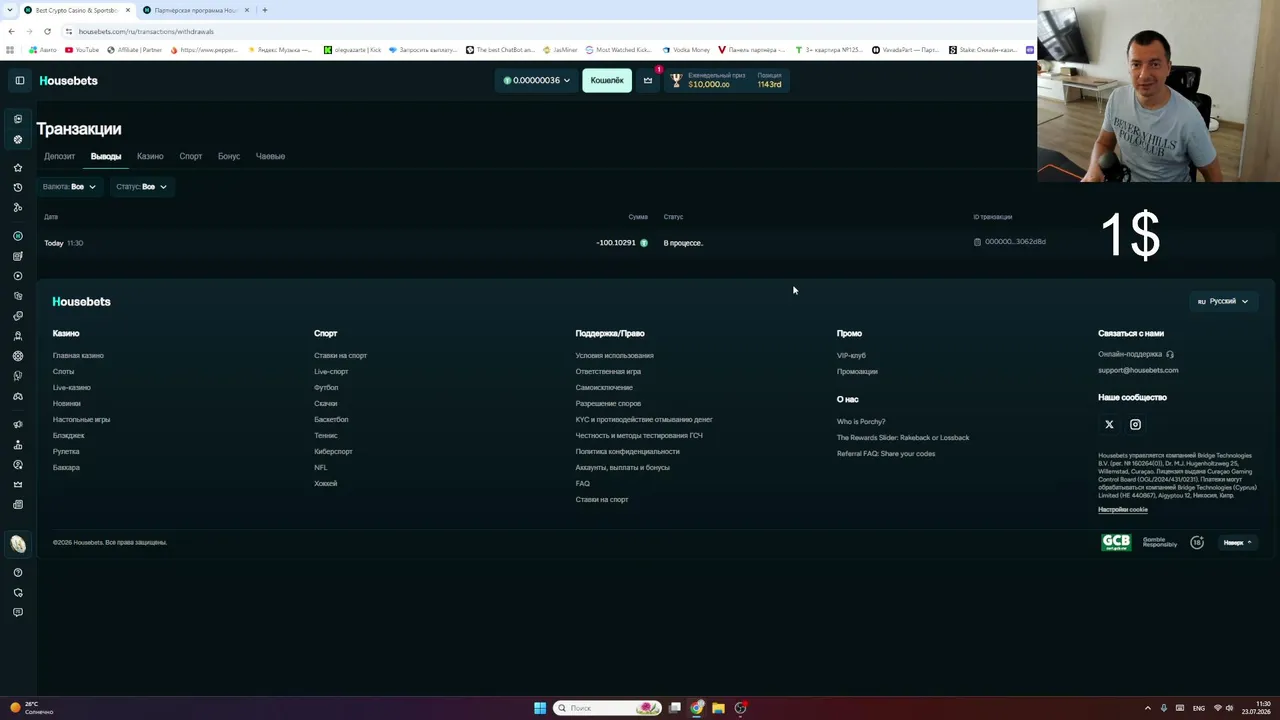Open the weekly prize $10,000 trophy widget

click(727, 80)
